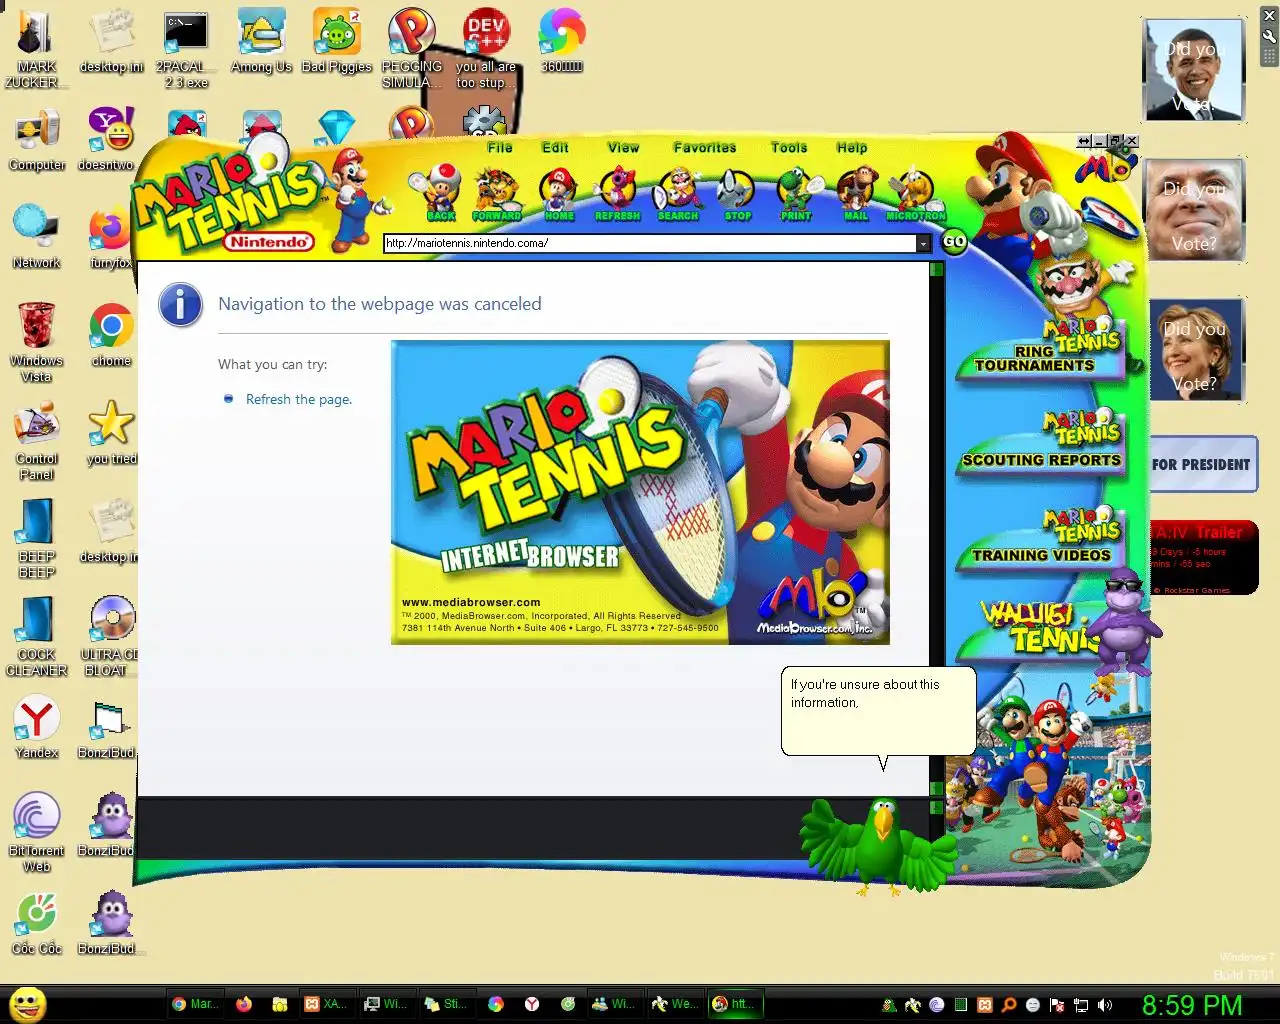The height and width of the screenshot is (1024, 1280).
Task: Click the Yandex icon in the taskbar
Action: [532, 1004]
